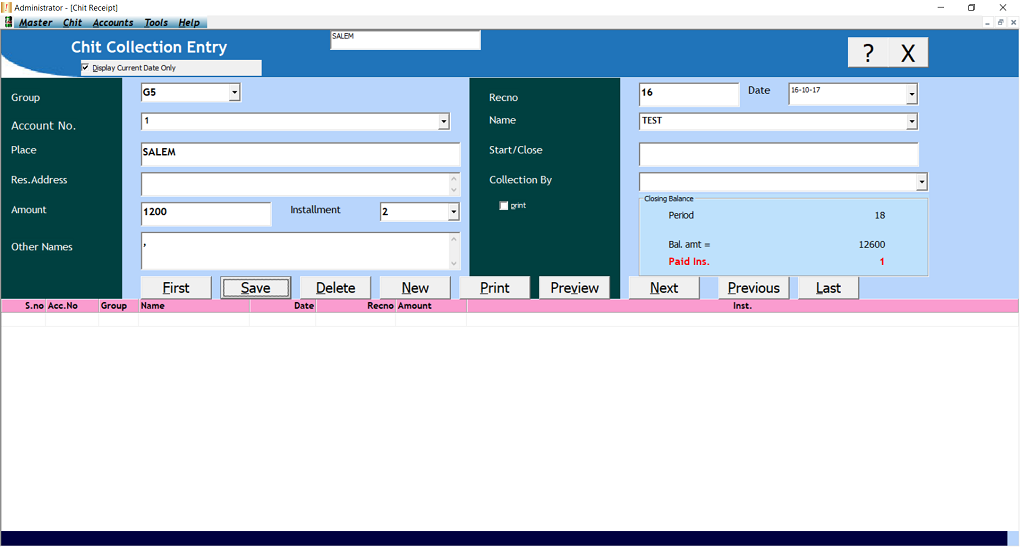Click the application icon in the menu bar

click(8, 22)
